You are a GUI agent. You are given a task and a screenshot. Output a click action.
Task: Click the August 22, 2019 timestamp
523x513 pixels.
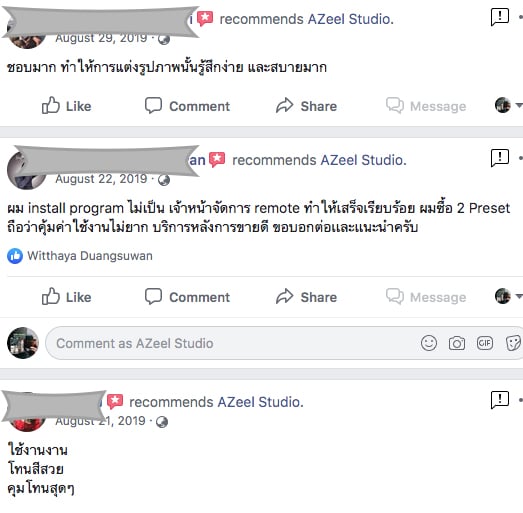tap(101, 179)
